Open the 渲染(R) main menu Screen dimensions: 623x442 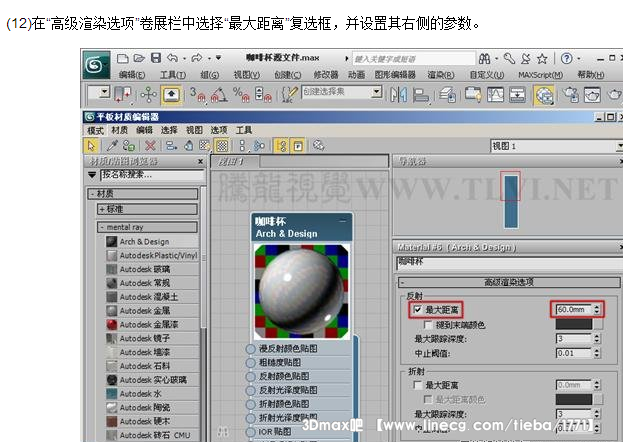441,75
